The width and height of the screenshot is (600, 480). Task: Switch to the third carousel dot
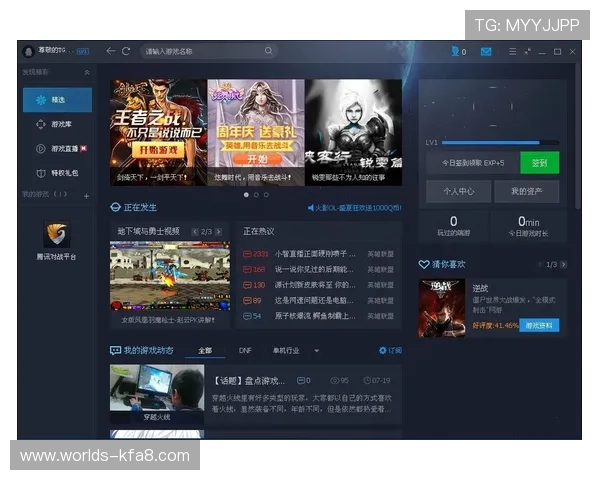(266, 195)
